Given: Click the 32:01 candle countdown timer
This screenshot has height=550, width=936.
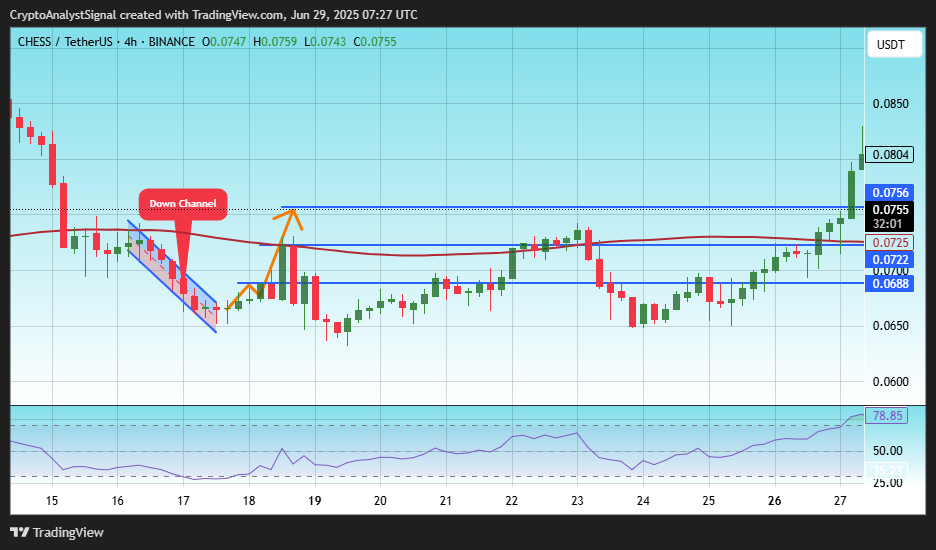Looking at the screenshot, I should coord(887,225).
